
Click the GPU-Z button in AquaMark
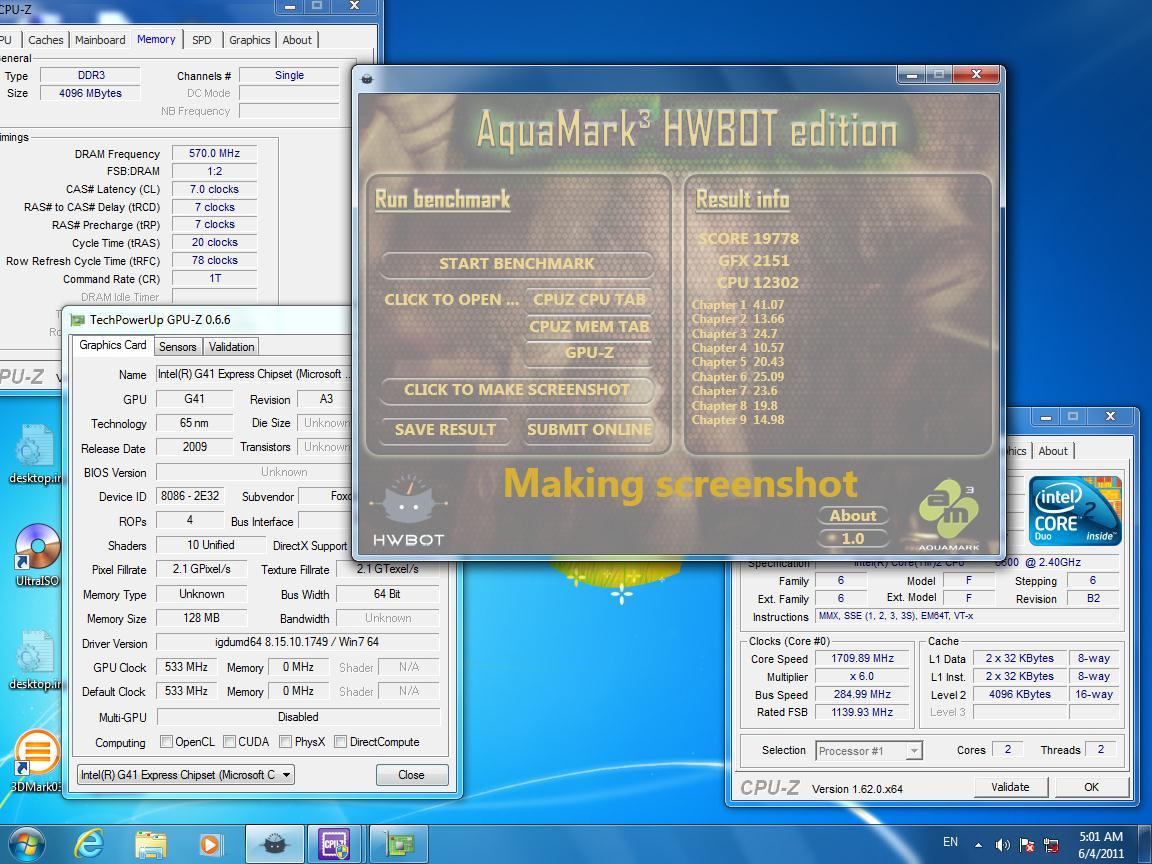[x=589, y=353]
